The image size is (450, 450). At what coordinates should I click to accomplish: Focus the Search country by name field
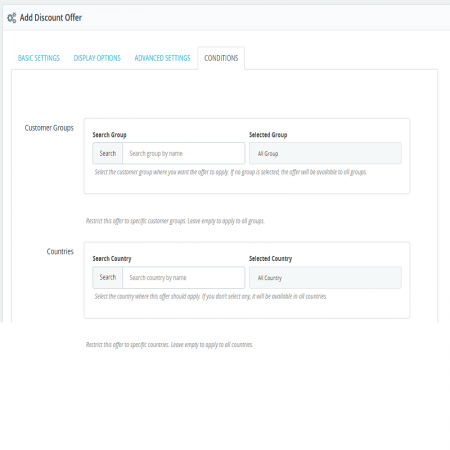(184, 277)
